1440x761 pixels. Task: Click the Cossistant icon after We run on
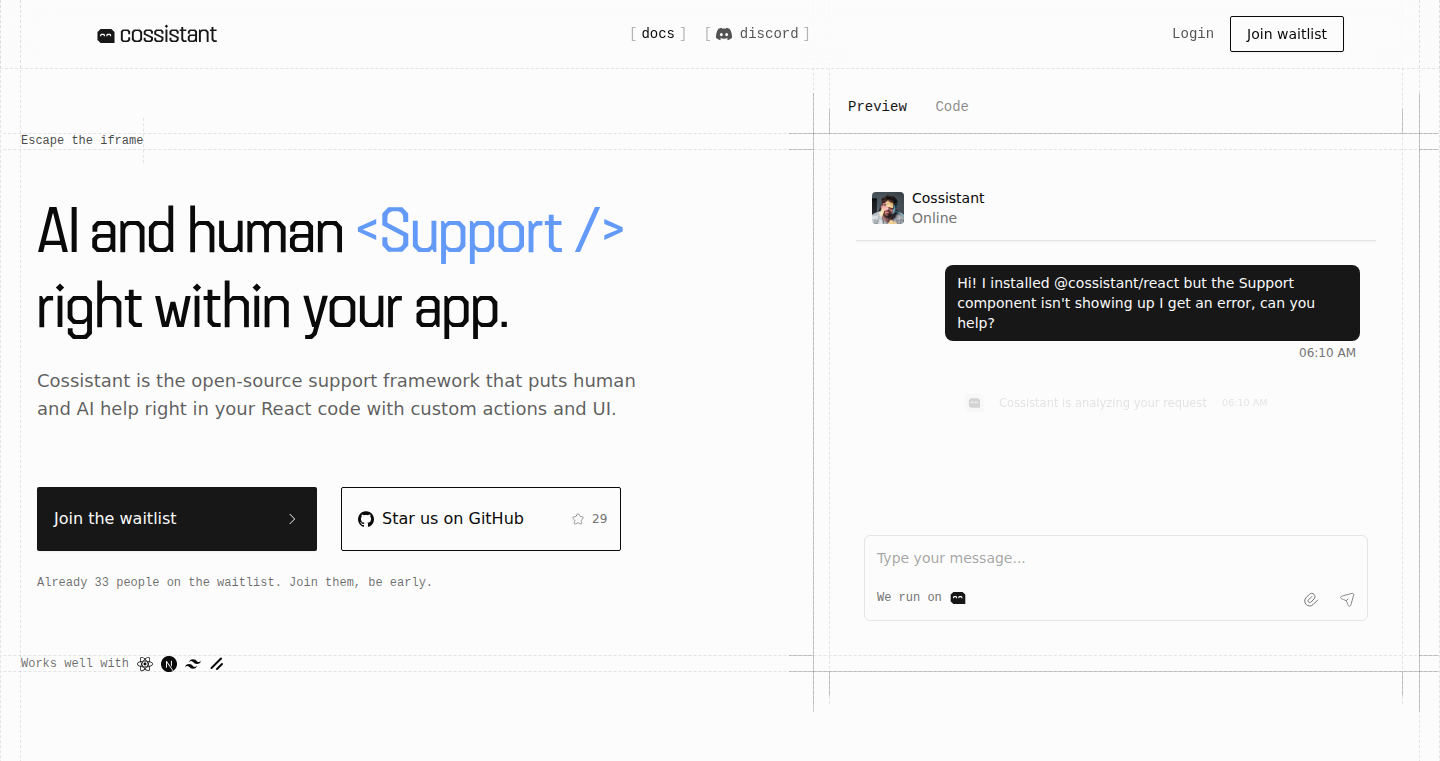click(958, 598)
